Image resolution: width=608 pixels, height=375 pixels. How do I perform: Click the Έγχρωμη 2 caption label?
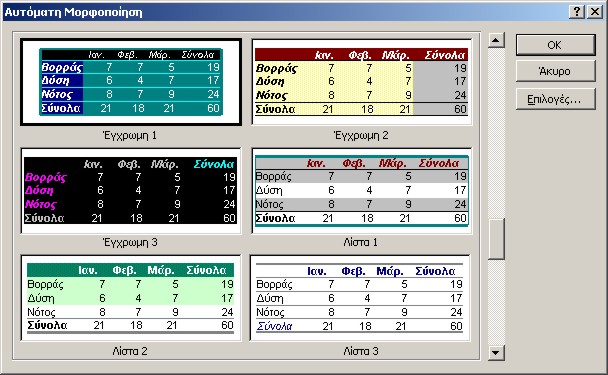coord(361,135)
